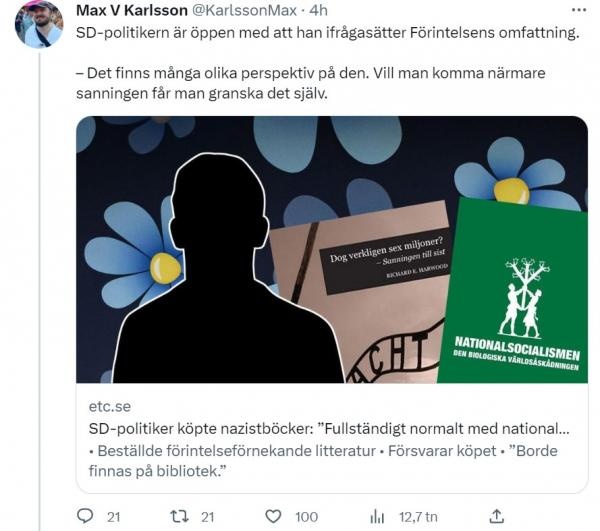This screenshot has height=531, width=600.
Task: Click the retweet arrows icon
Action: [179, 517]
